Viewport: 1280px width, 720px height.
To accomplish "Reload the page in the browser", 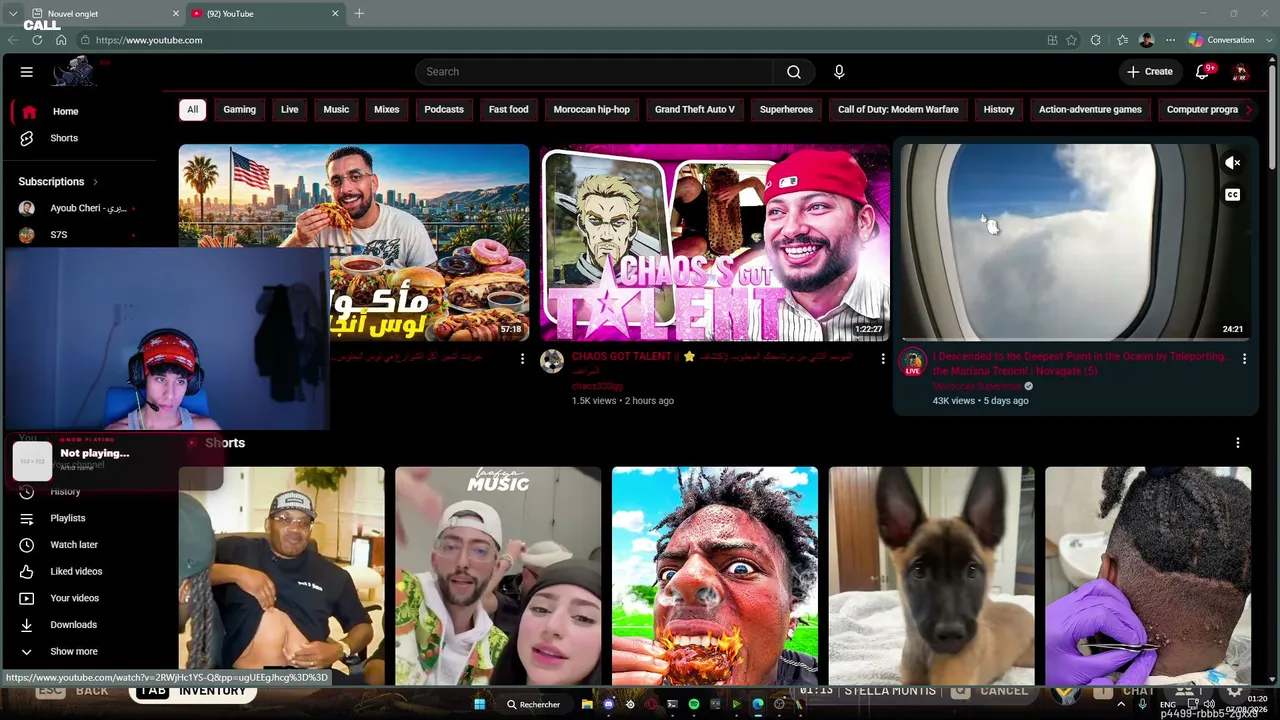I will coord(37,40).
